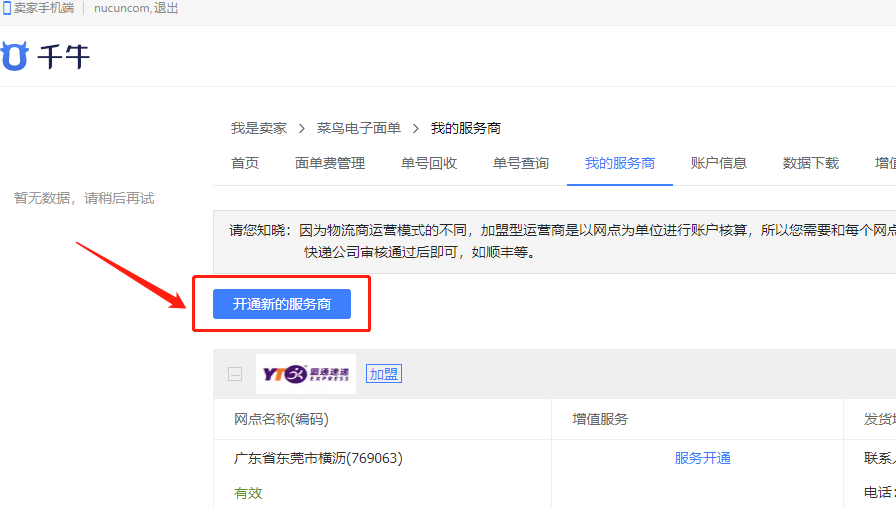The width and height of the screenshot is (896, 507).
Task: Open the 首页 tab
Action: [245, 163]
